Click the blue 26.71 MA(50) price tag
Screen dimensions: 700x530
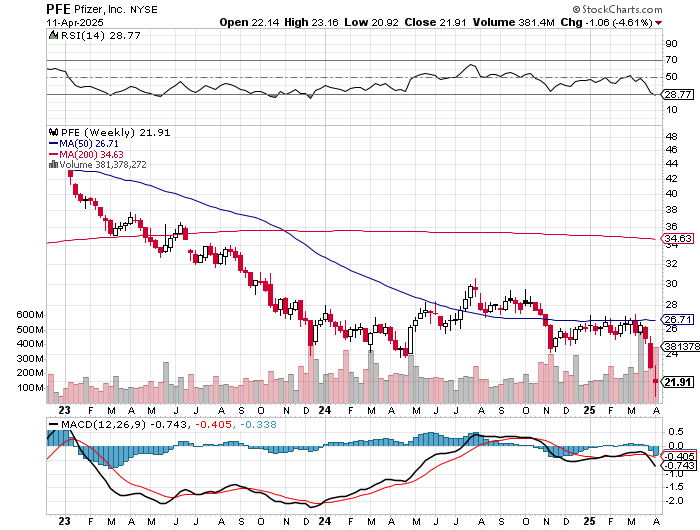tap(678, 320)
